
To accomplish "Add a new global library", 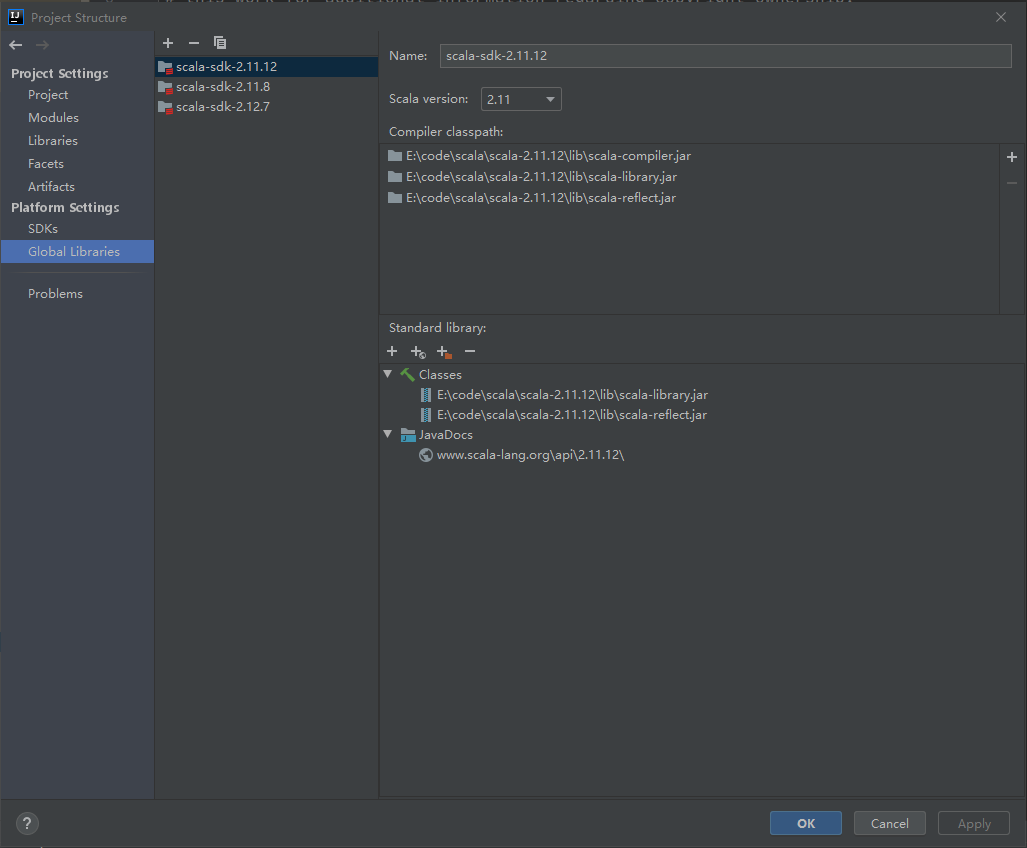I will click(x=168, y=43).
